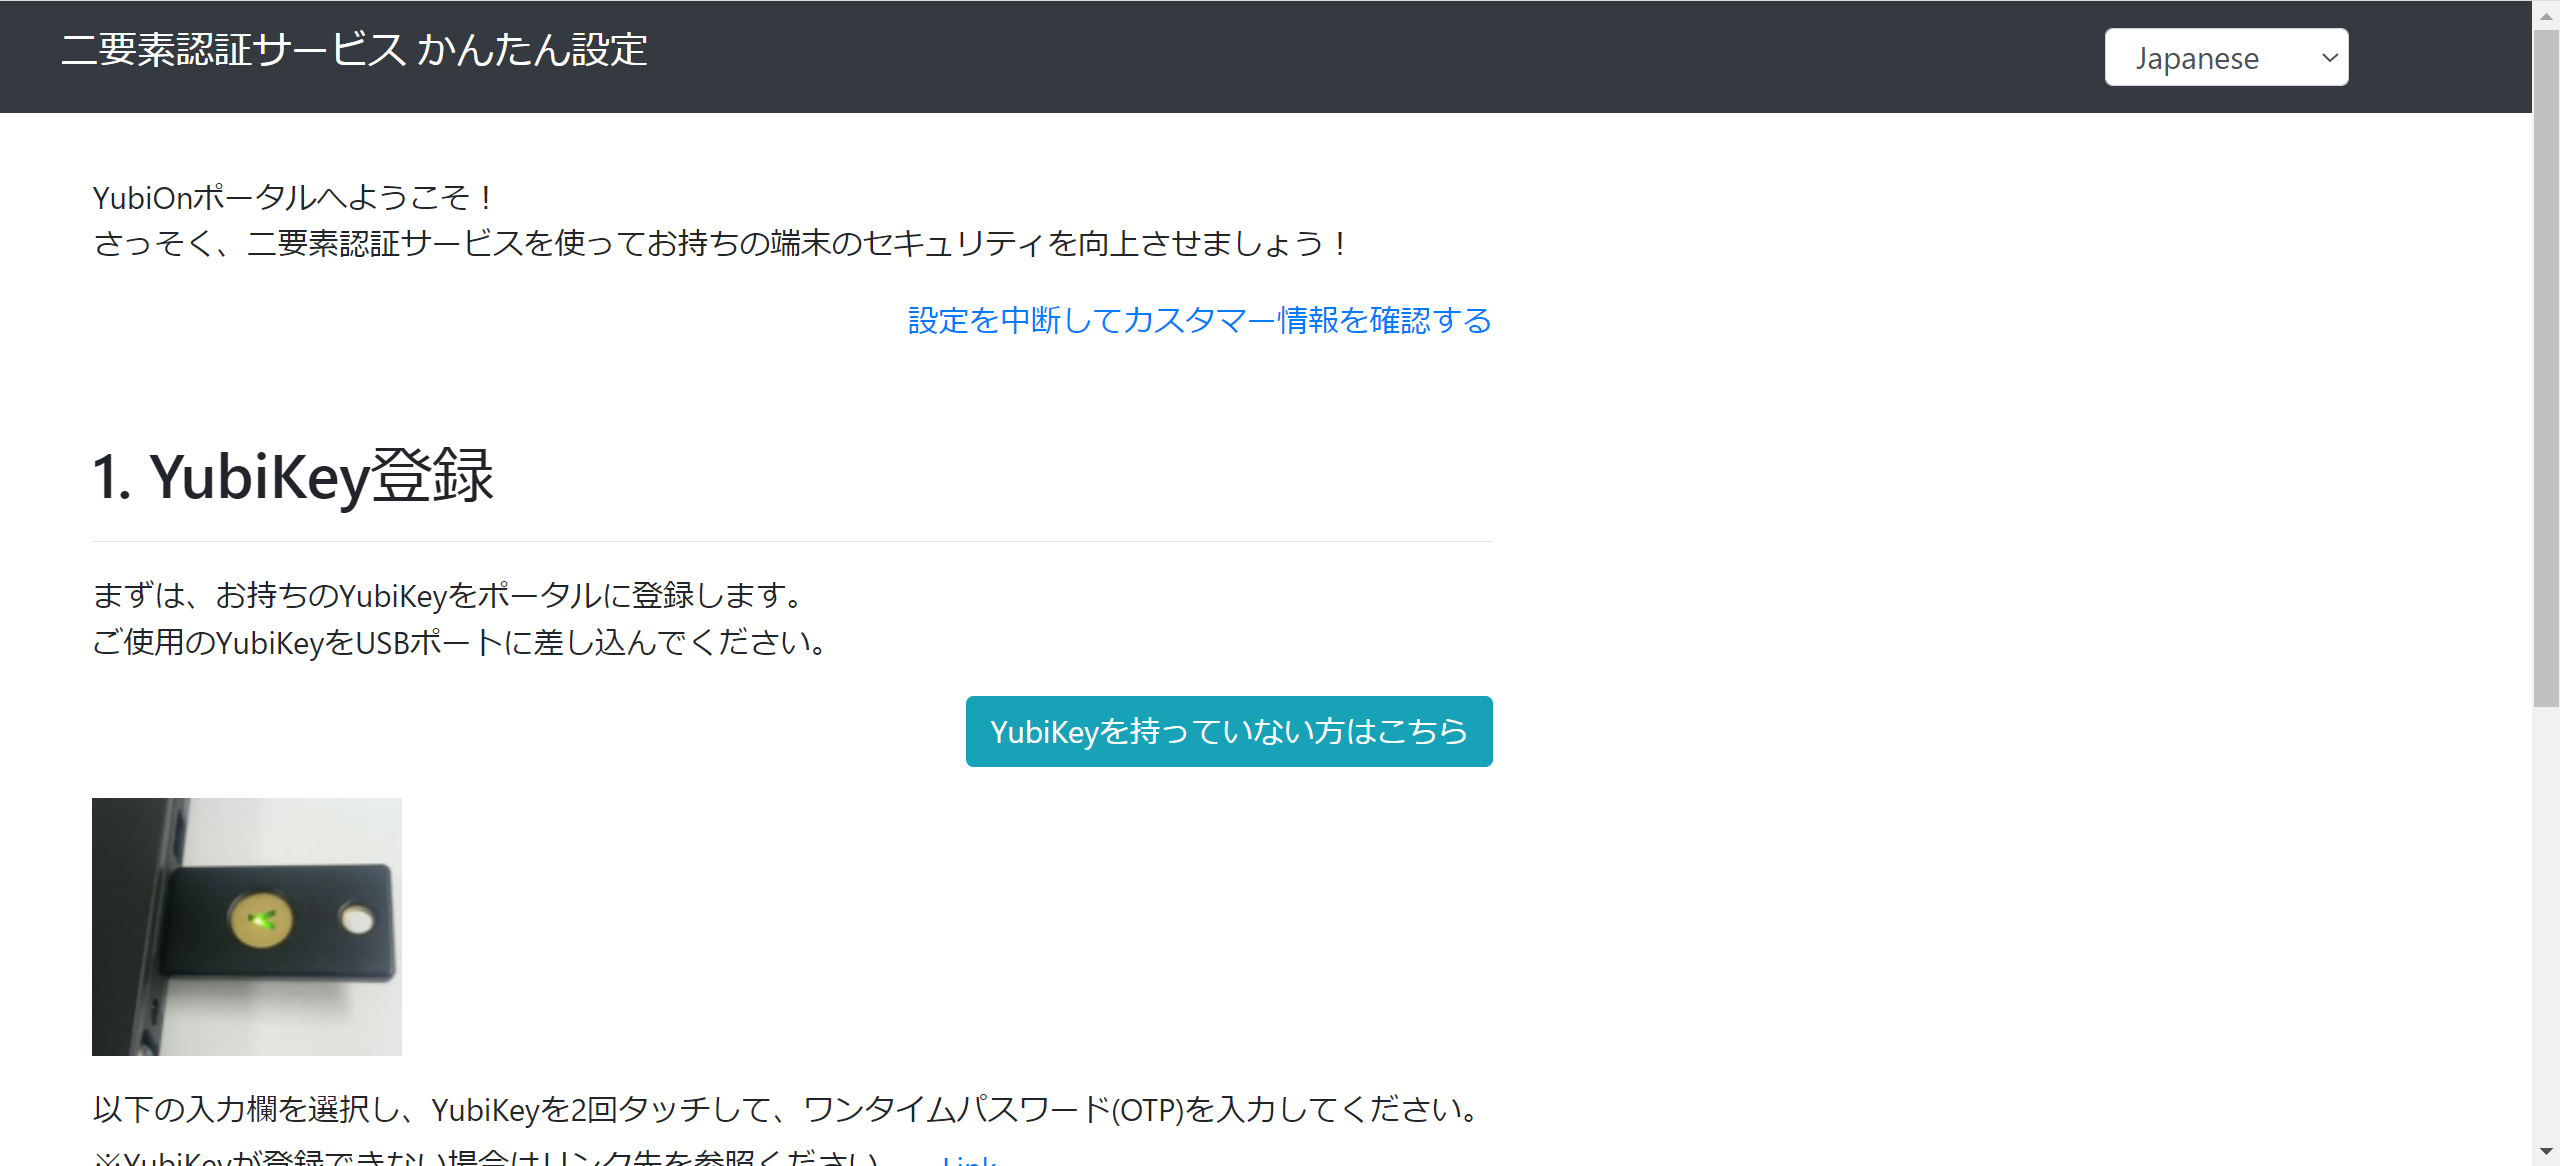Click the scrollbar down arrow
This screenshot has height=1166, width=2560.
click(2546, 1152)
